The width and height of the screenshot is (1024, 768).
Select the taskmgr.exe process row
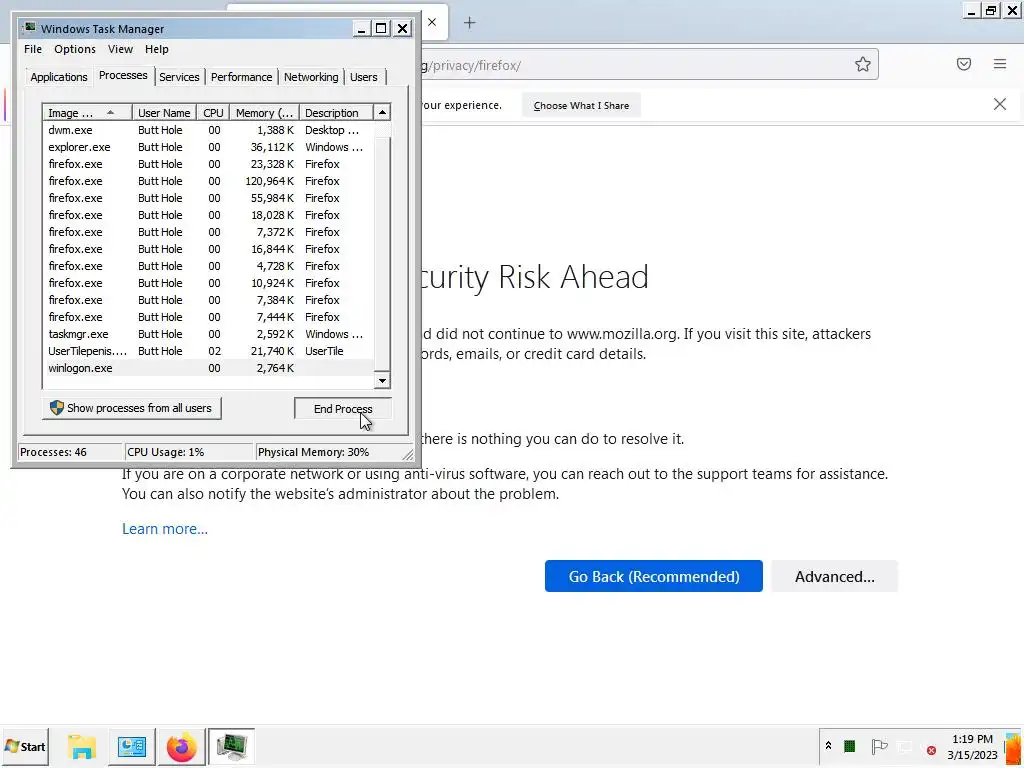tap(208, 334)
